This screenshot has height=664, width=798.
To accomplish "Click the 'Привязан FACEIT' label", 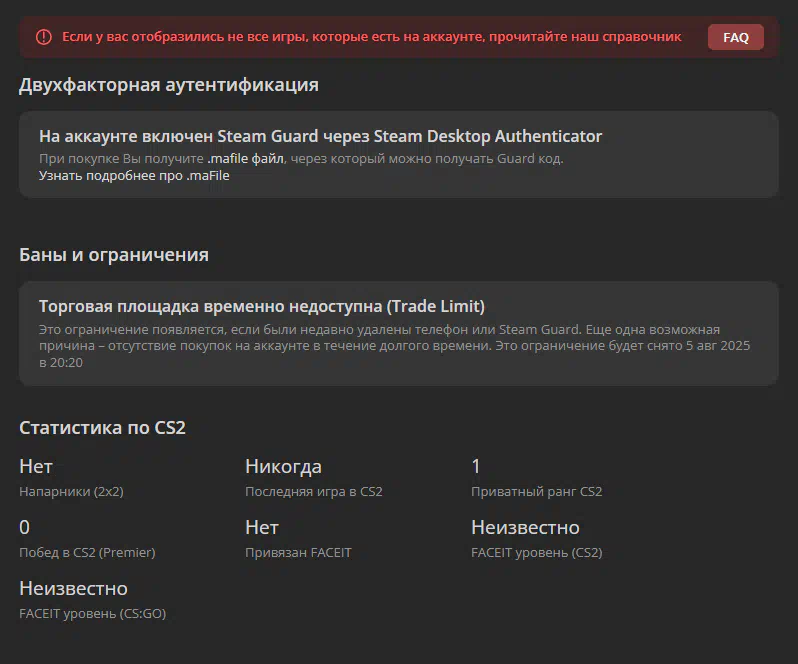I will click(x=298, y=553).
